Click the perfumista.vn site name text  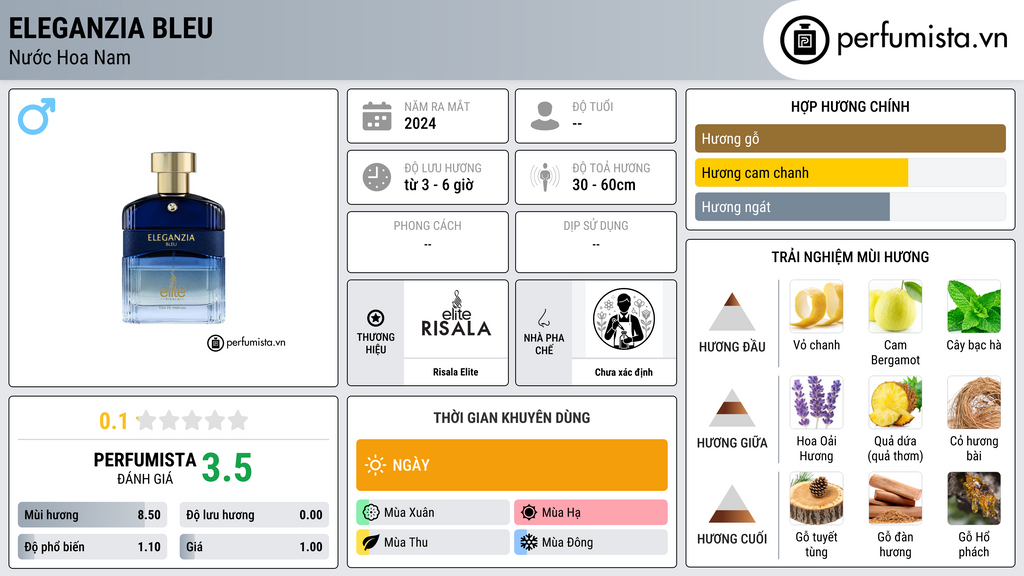pyautogui.click(x=923, y=39)
